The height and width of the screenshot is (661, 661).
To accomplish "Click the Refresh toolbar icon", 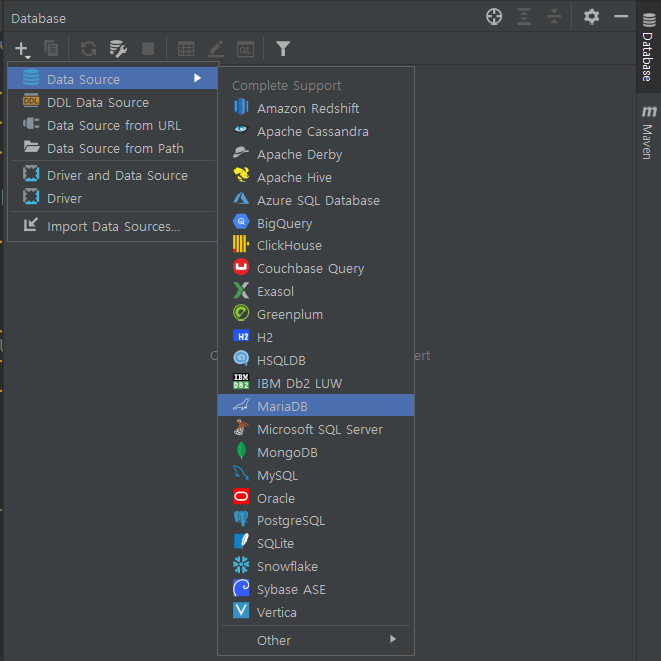I will tap(89, 48).
